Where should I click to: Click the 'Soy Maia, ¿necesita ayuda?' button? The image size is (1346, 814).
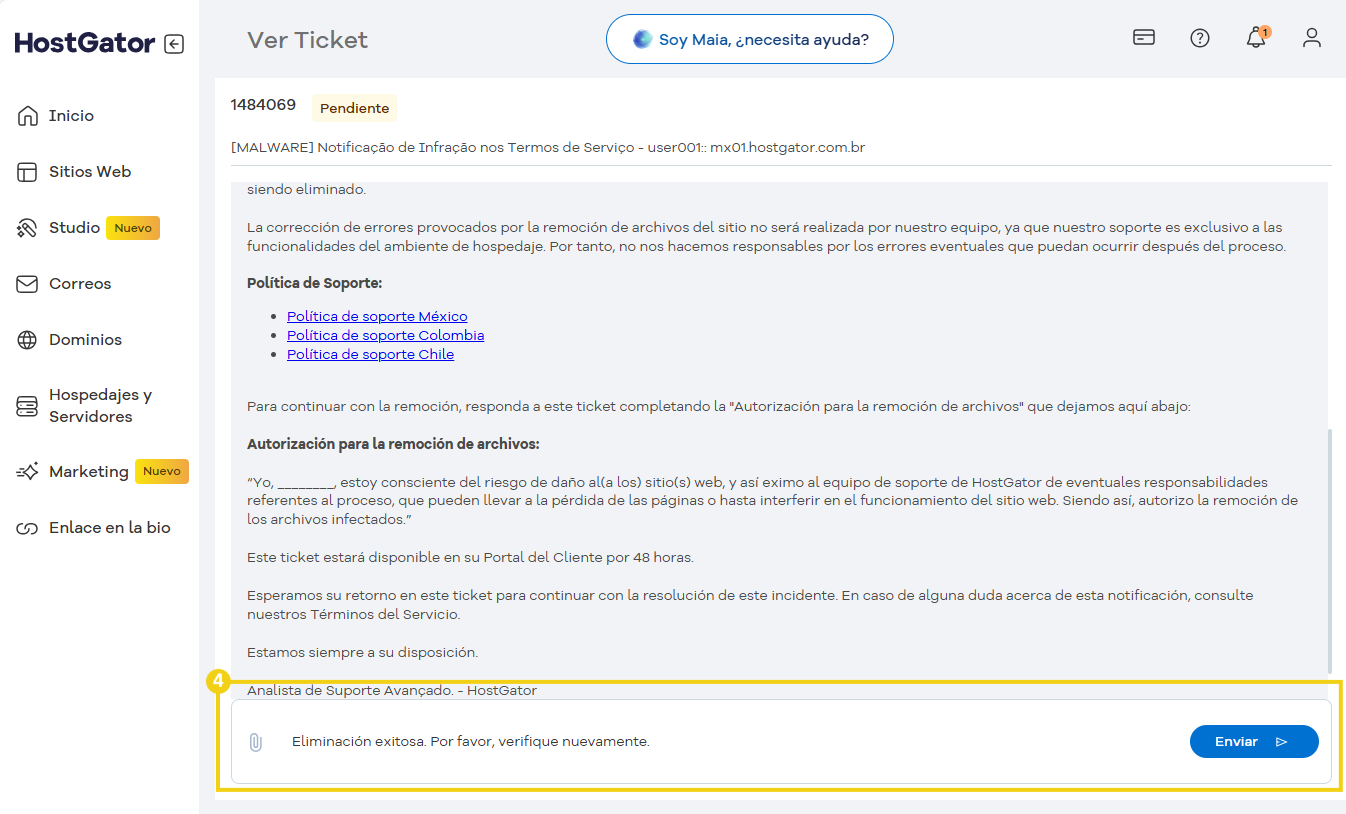[749, 39]
